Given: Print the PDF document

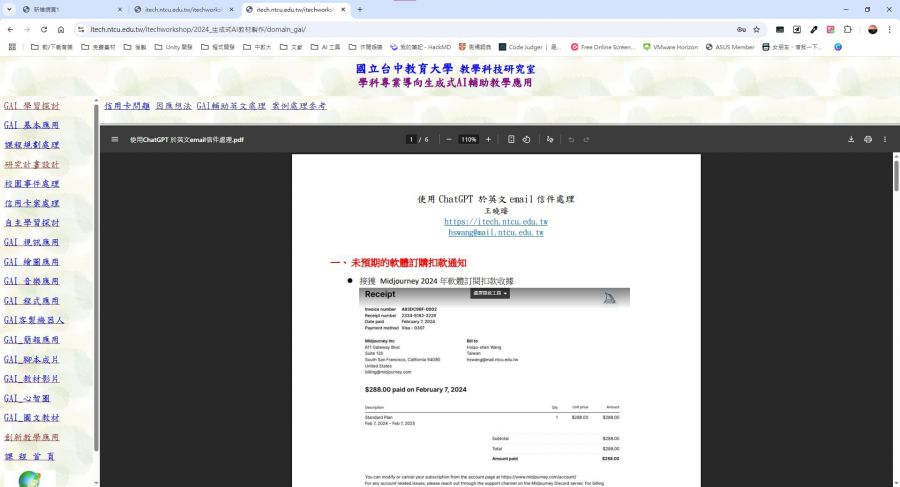Looking at the screenshot, I should click(868, 140).
